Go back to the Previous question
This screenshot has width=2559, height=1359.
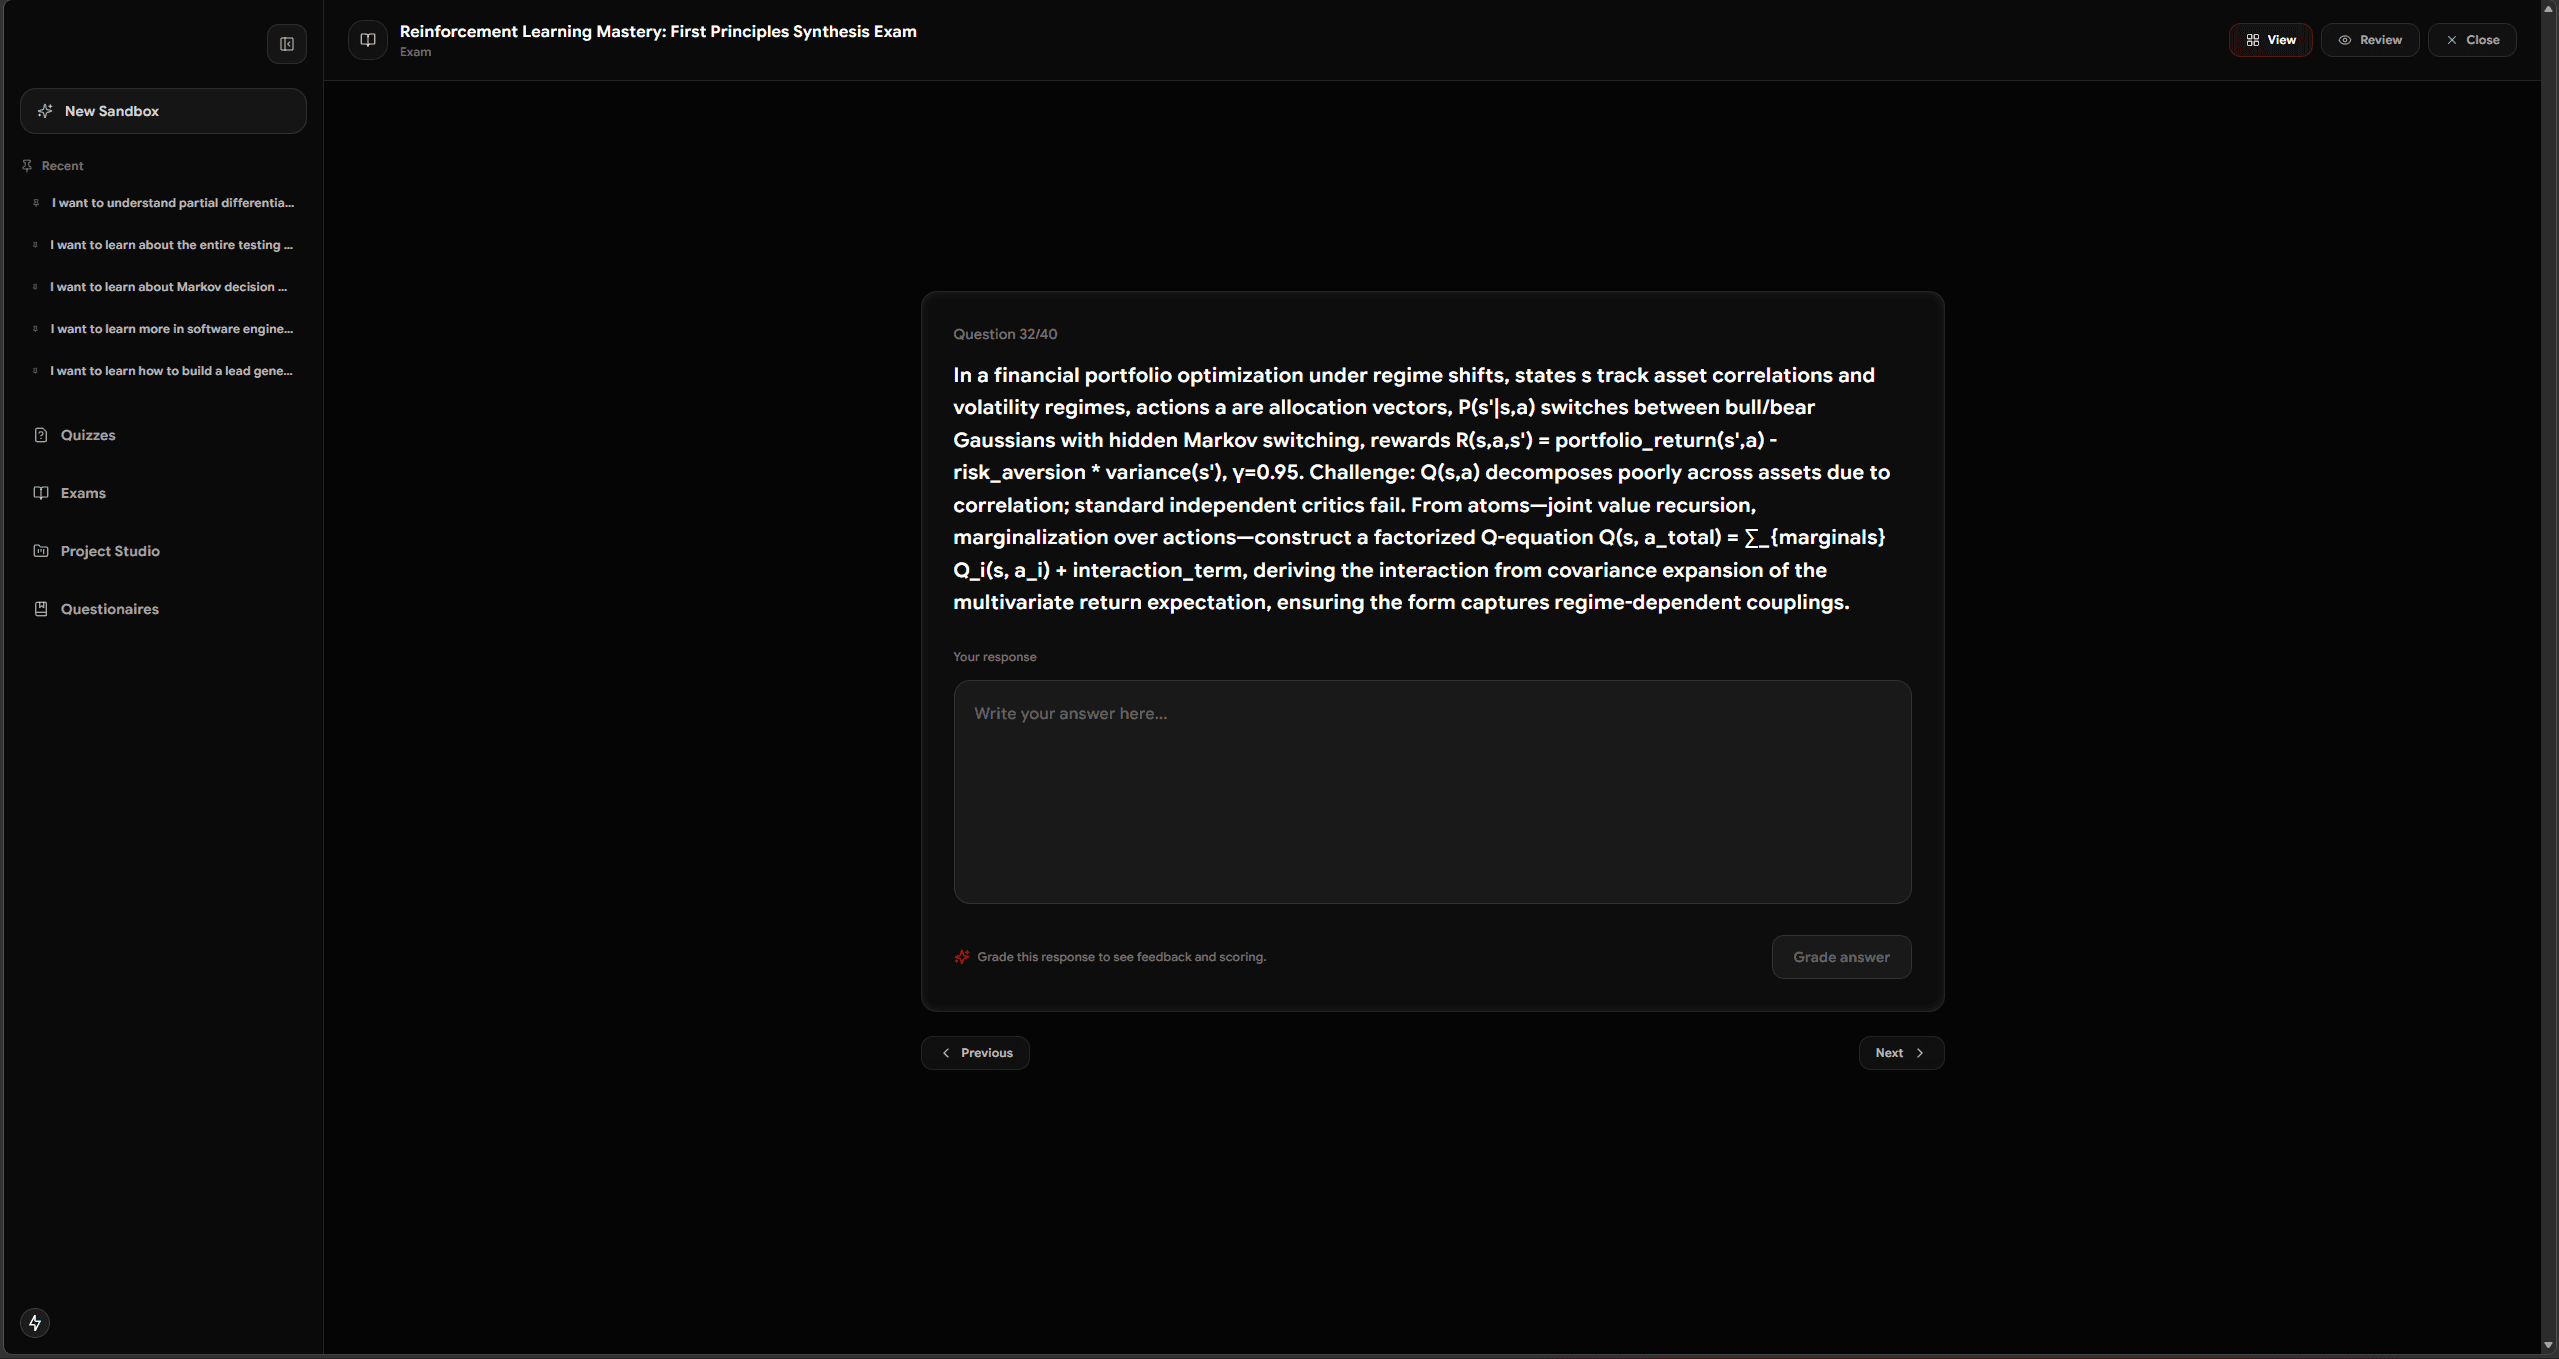pyautogui.click(x=975, y=1053)
